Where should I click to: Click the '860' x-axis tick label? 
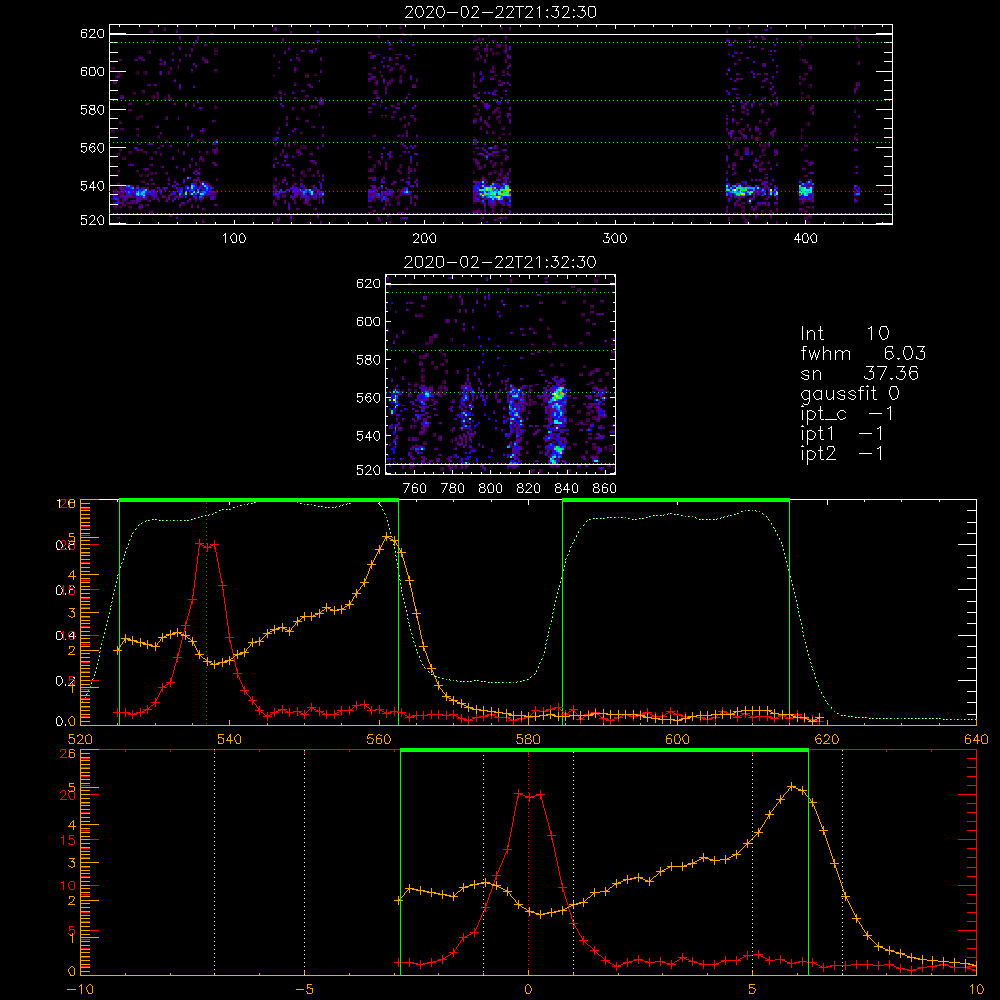coord(605,489)
